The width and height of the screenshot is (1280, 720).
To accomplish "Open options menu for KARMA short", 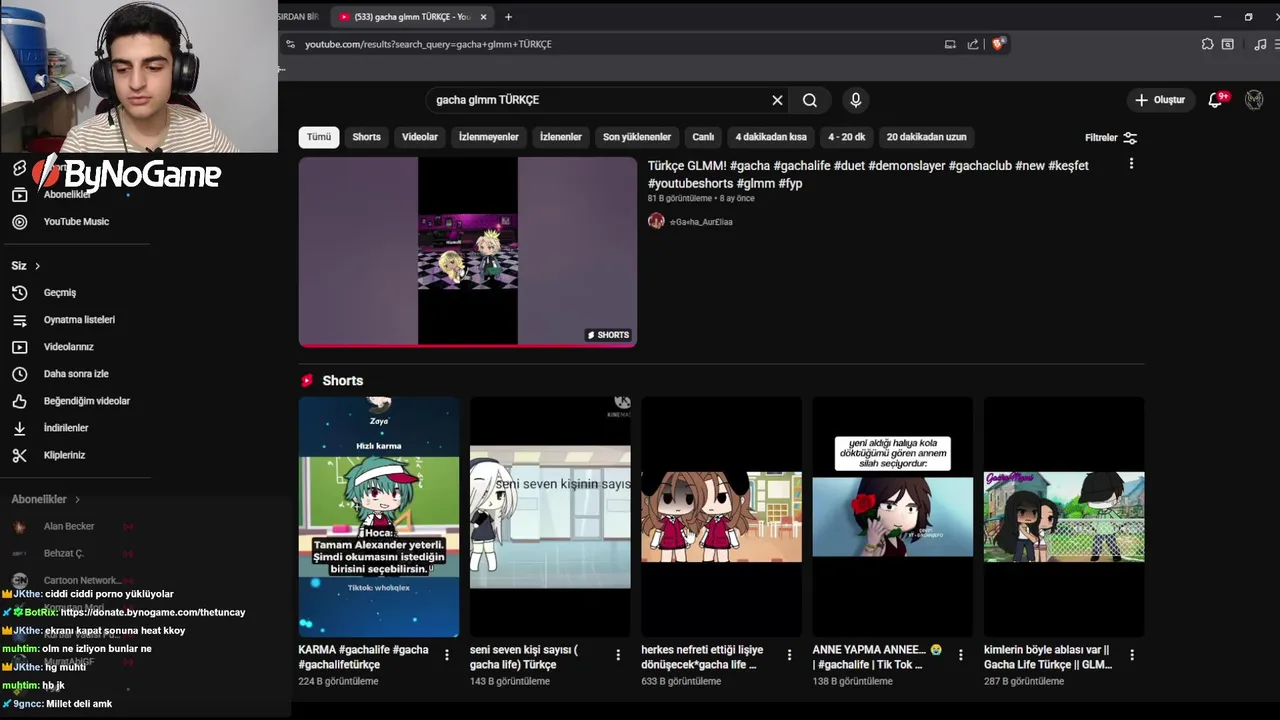I will point(447,655).
